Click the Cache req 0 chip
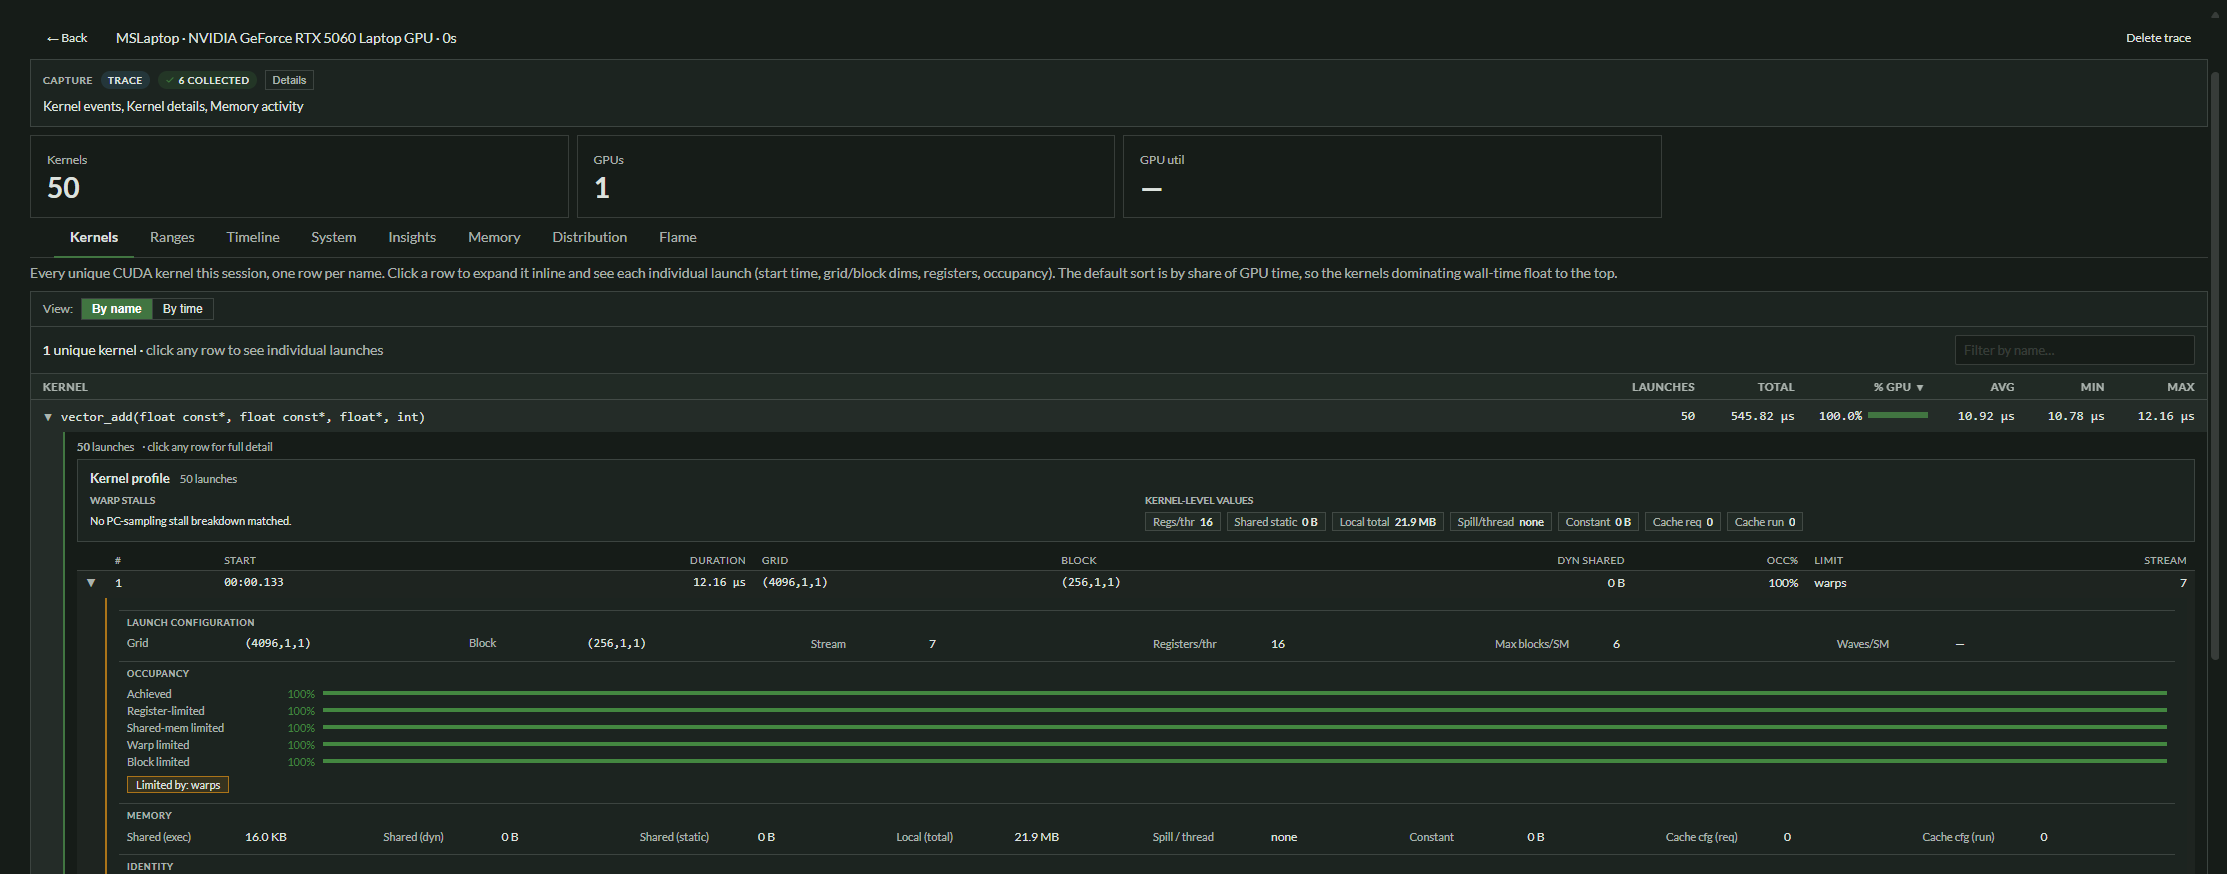This screenshot has width=2227, height=874. click(1682, 522)
